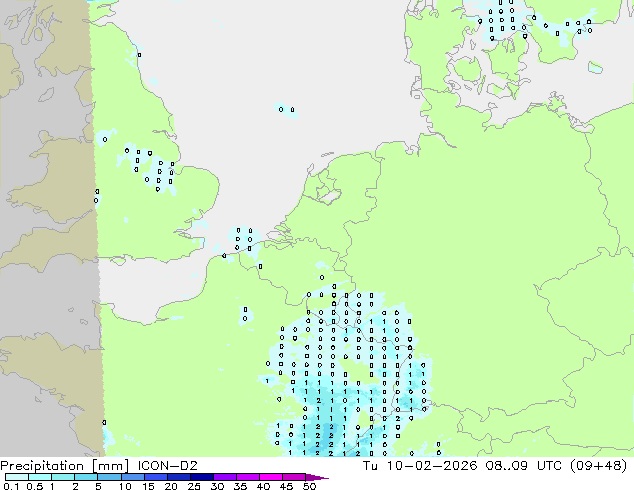Click the '08..09 UTC' time range
The height and width of the screenshot is (490, 634).
coord(524,466)
